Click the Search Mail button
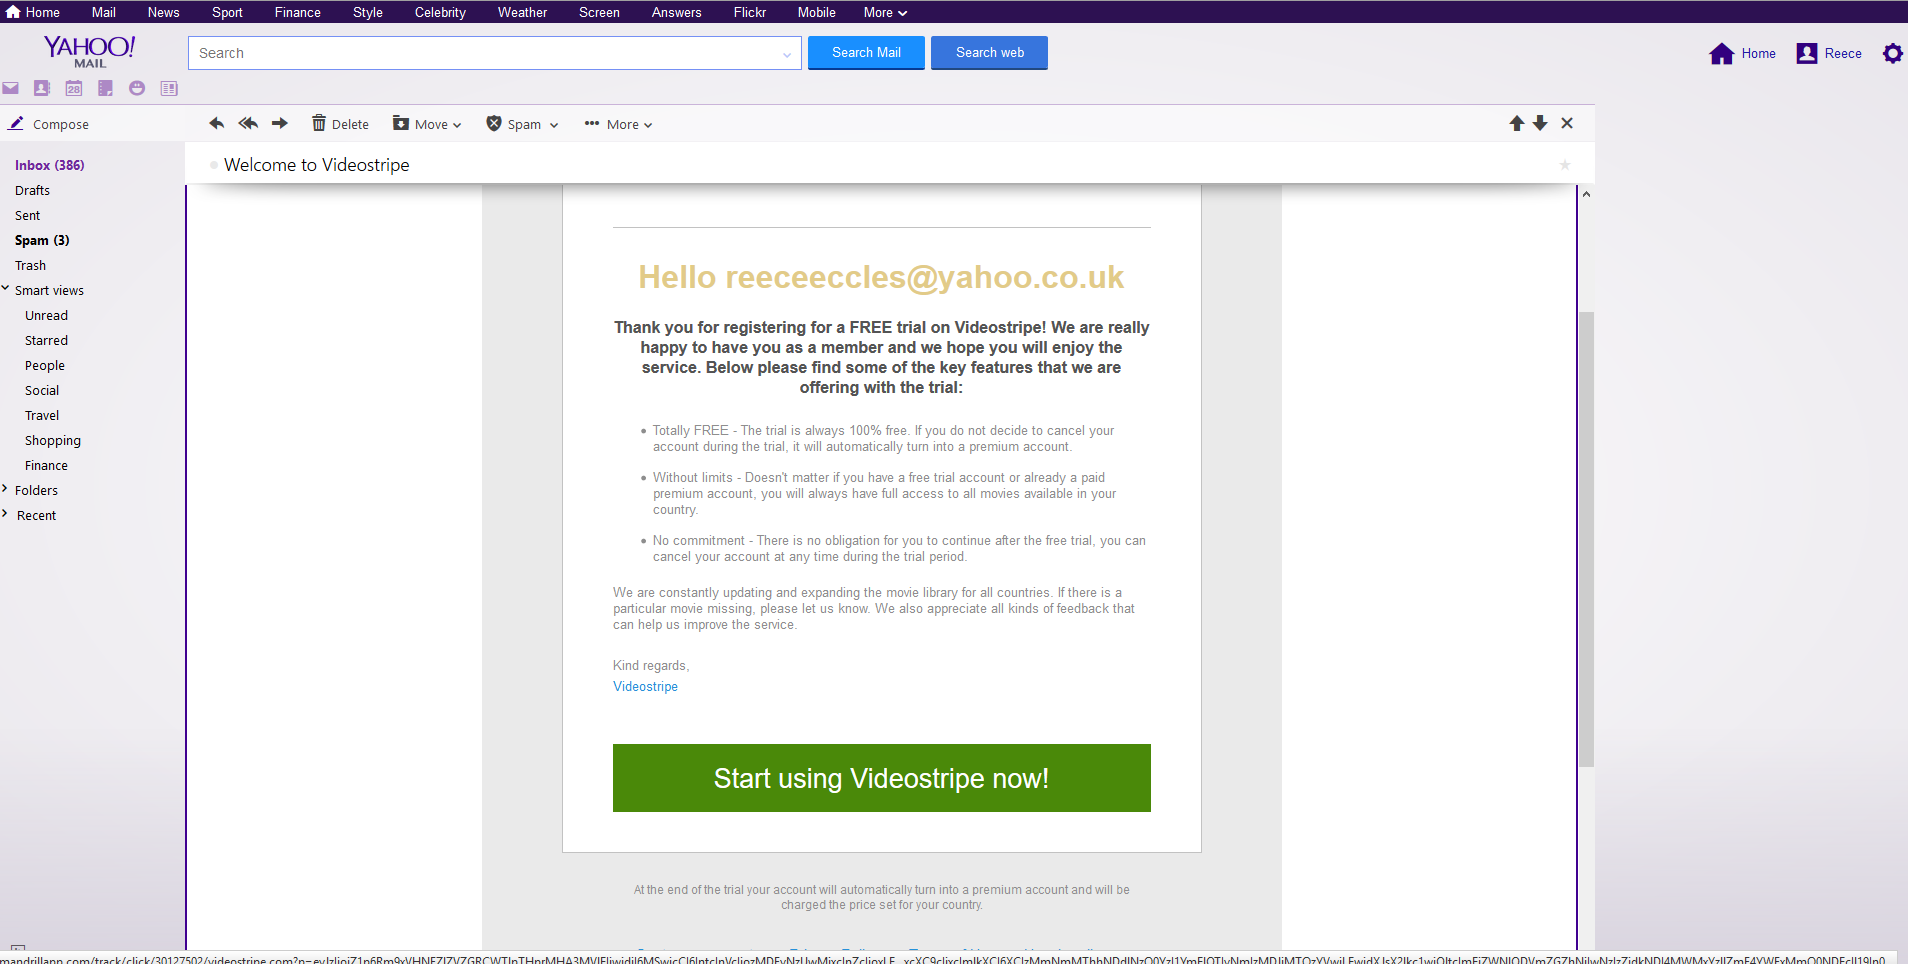 pyautogui.click(x=866, y=53)
